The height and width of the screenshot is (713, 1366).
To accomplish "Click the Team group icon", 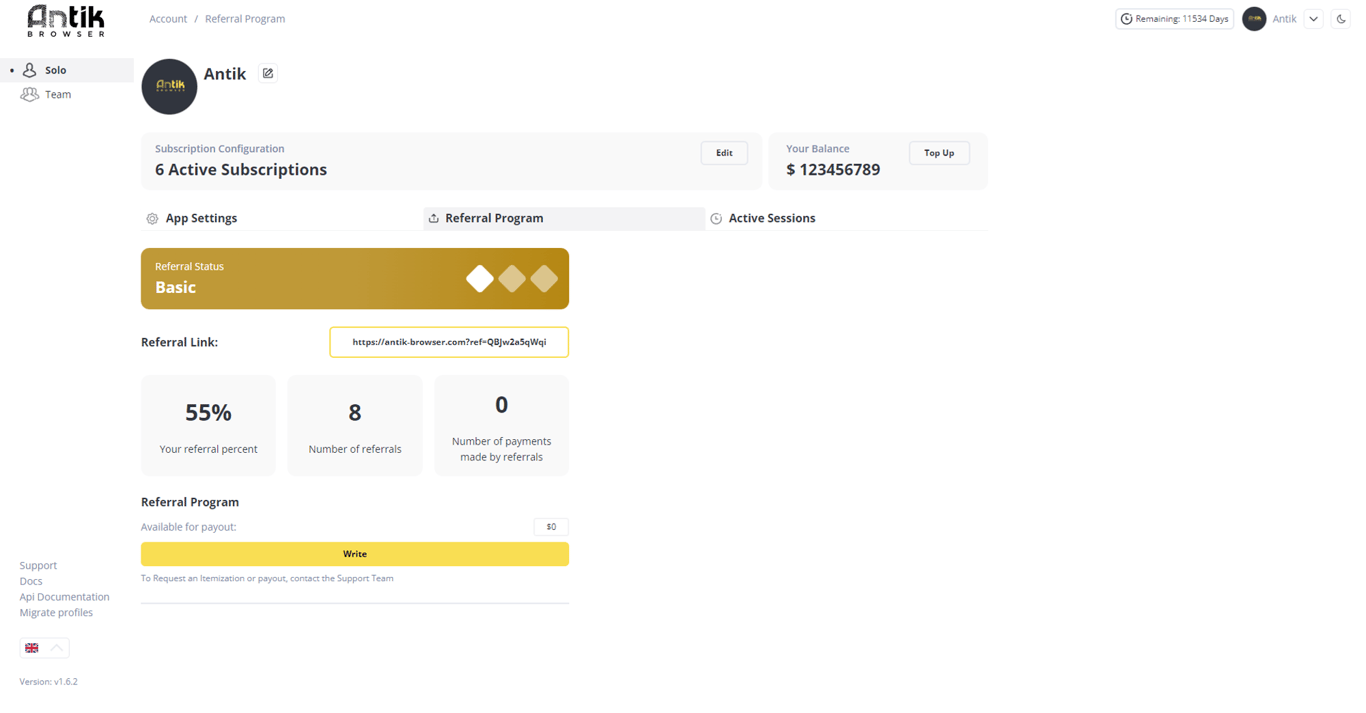I will (x=30, y=94).
